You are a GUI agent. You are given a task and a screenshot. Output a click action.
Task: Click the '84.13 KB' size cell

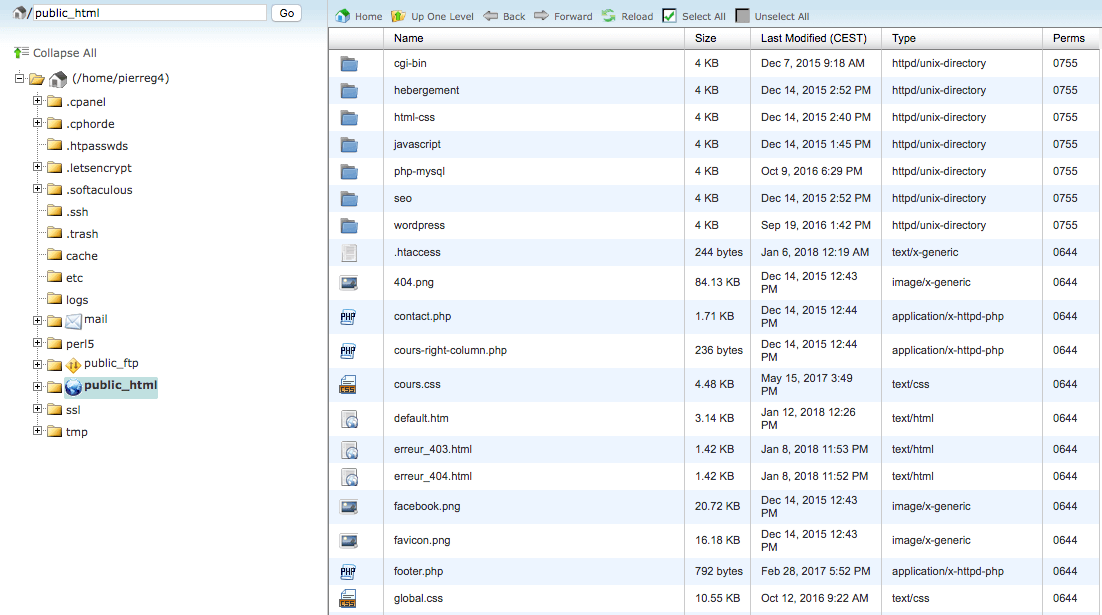pos(717,282)
